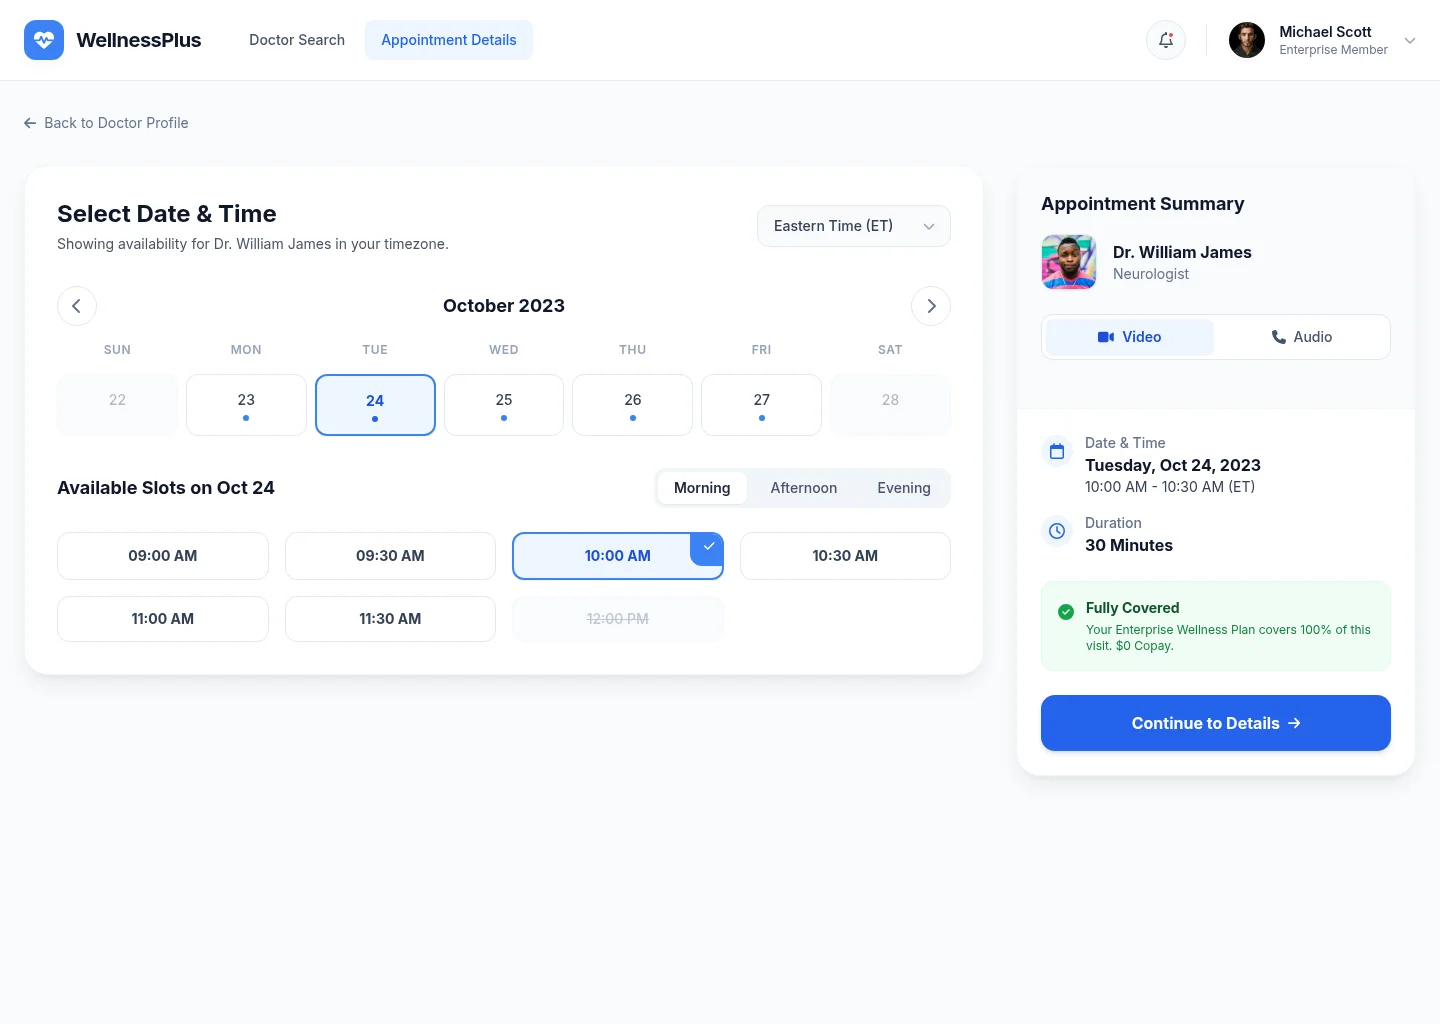Click the back arrow beside Back to Doctor Profile
Screen dimensions: 1440x1024
(x=30, y=122)
